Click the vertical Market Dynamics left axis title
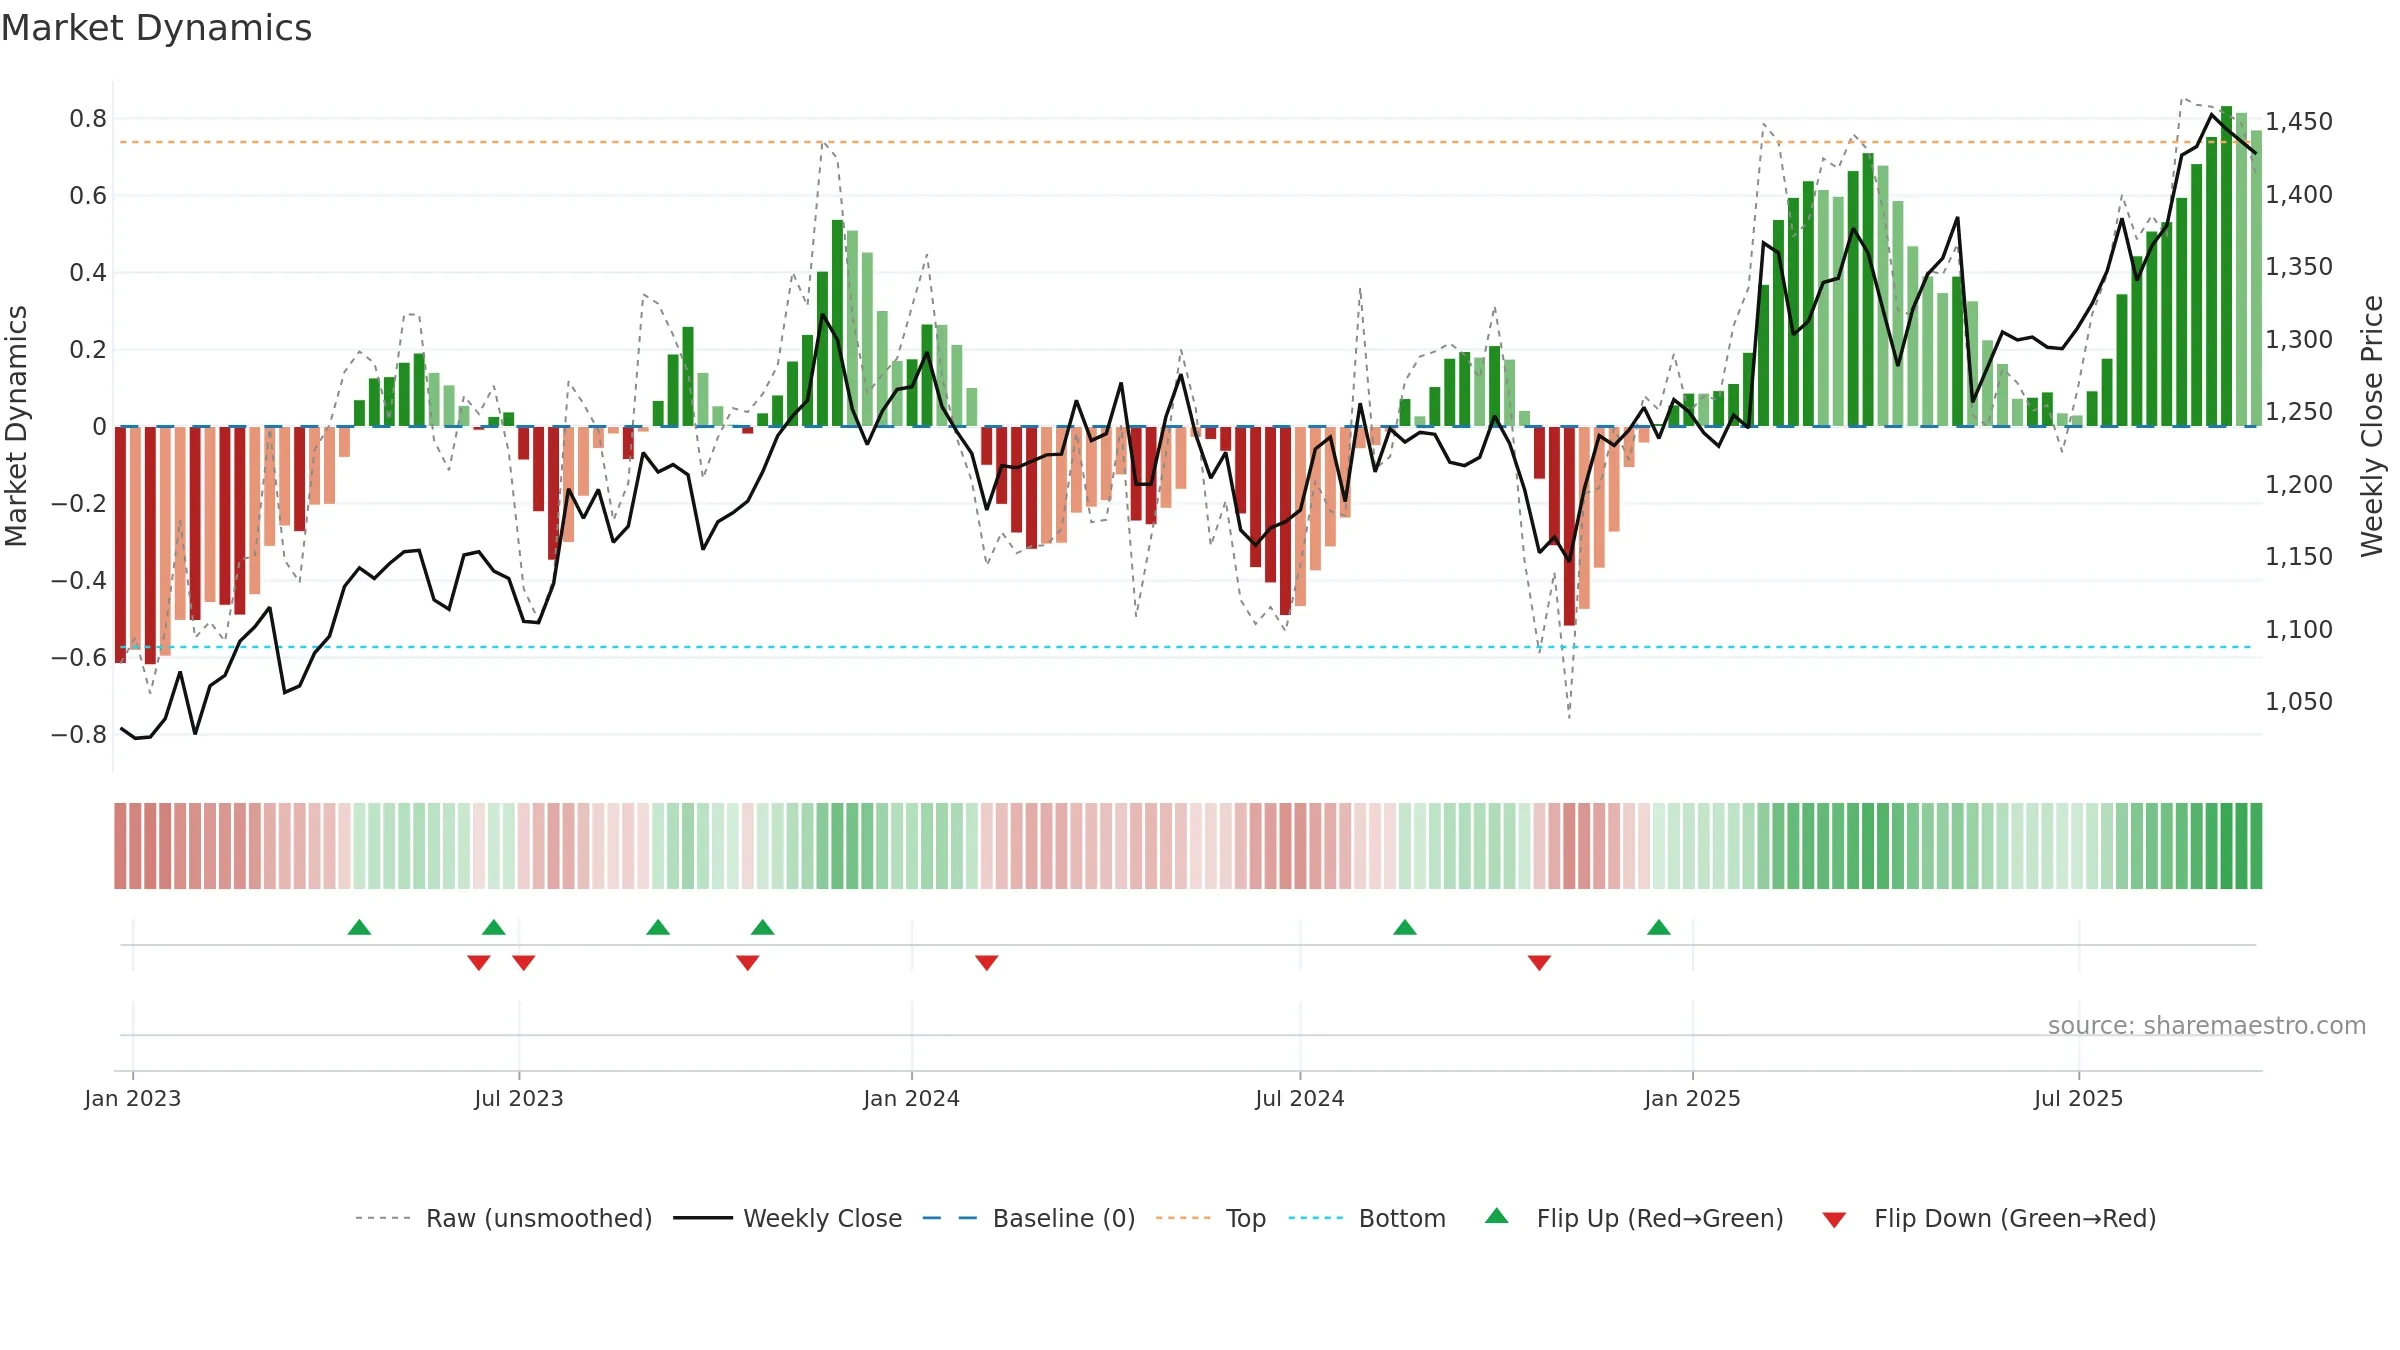This screenshot has height=1350, width=2400. [x=16, y=426]
